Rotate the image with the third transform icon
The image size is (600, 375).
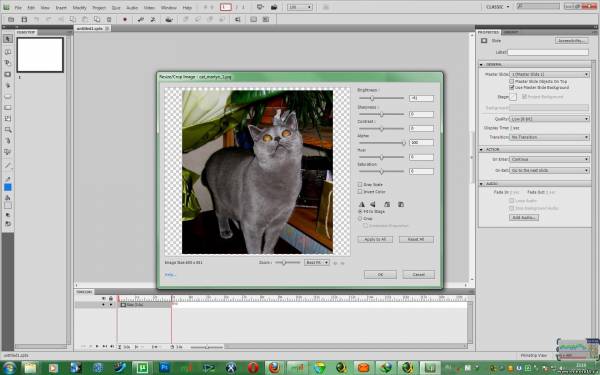tap(387, 204)
